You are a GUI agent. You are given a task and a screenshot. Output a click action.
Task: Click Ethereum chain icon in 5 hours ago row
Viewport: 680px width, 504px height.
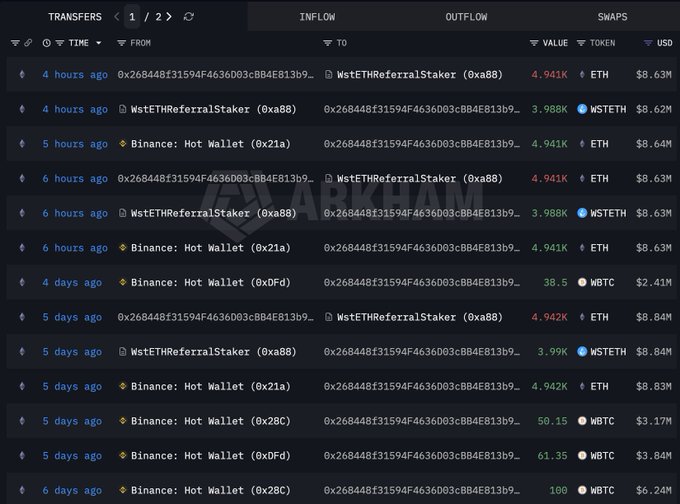(22, 144)
